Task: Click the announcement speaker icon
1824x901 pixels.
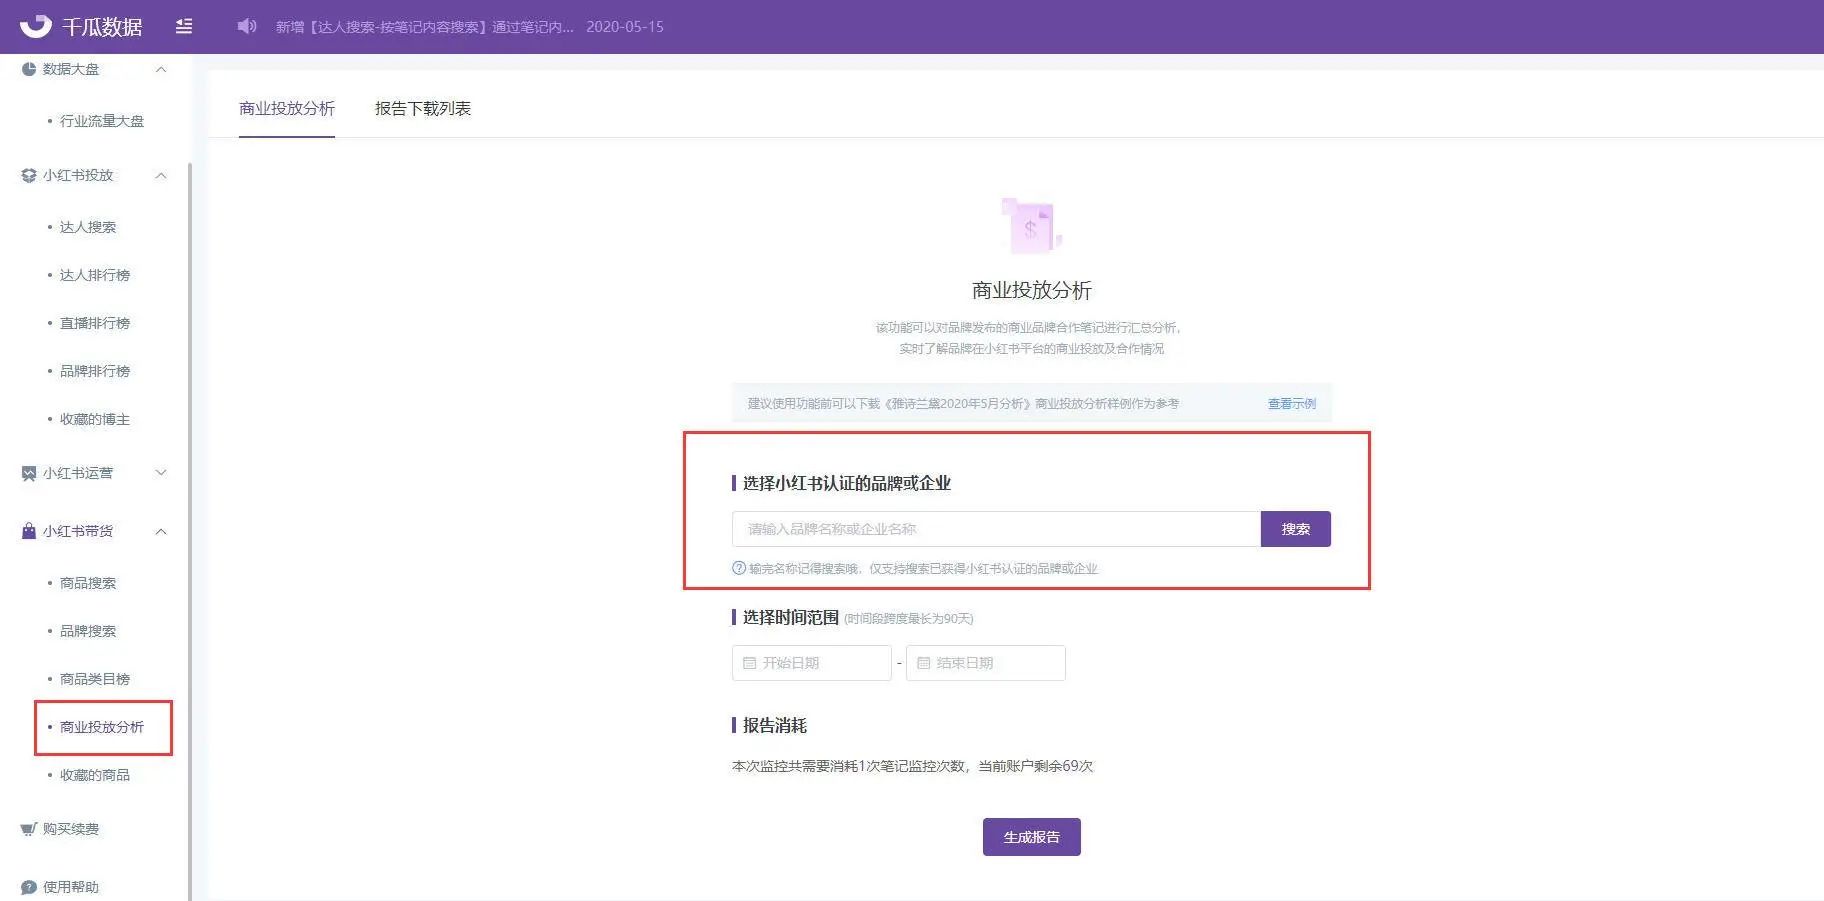Action: tap(247, 26)
